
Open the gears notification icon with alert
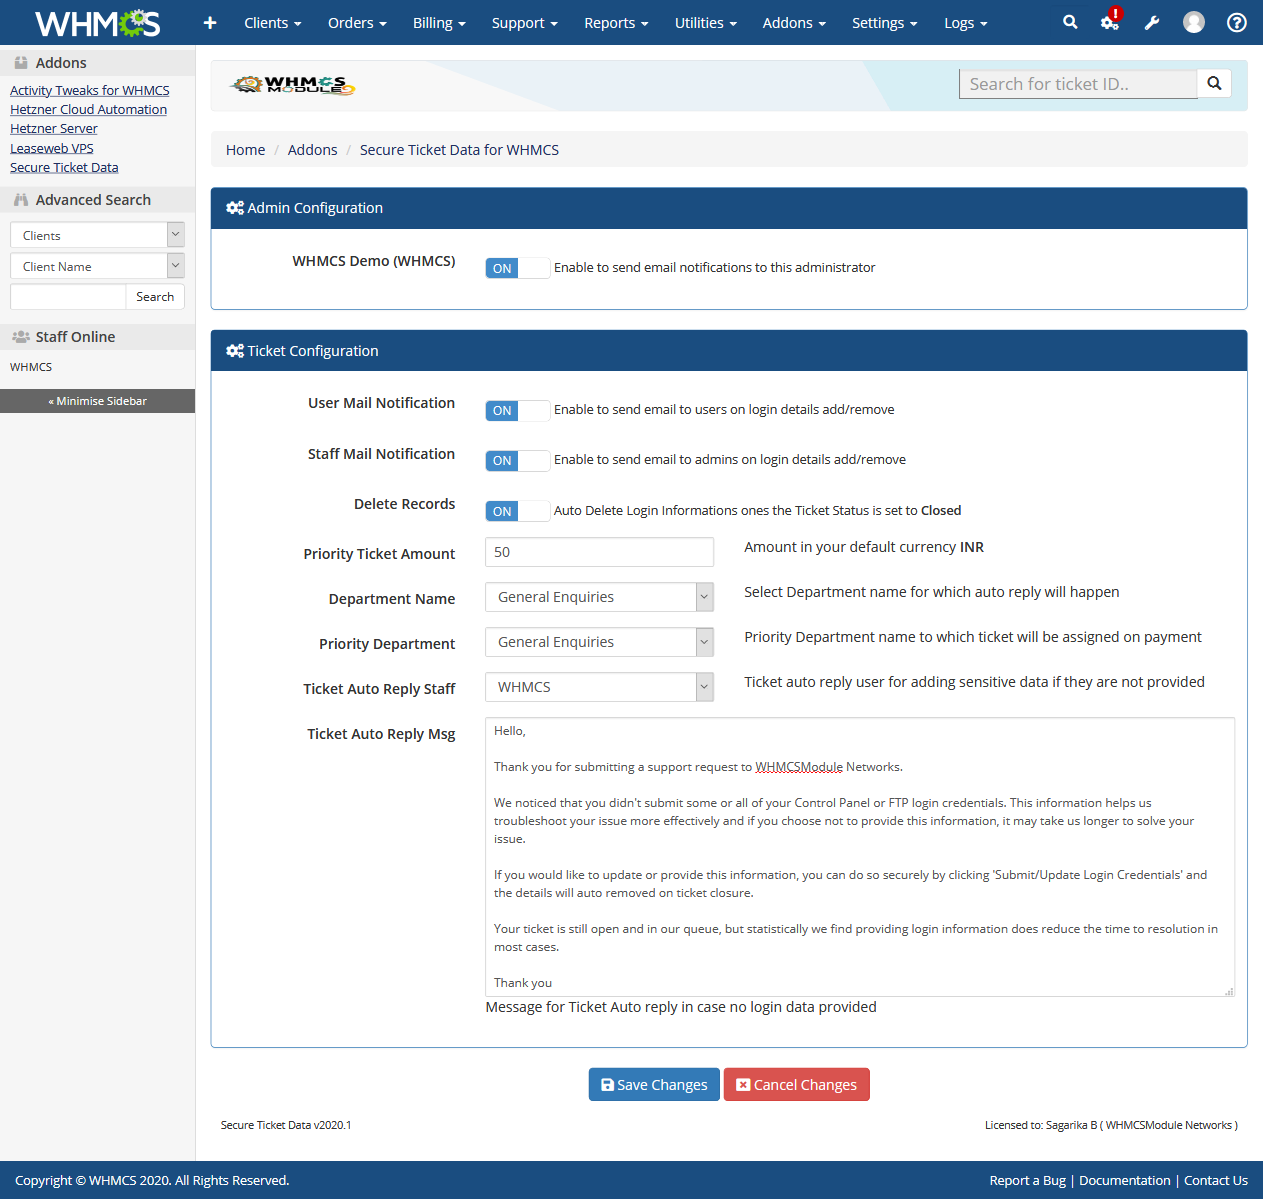point(1111,21)
